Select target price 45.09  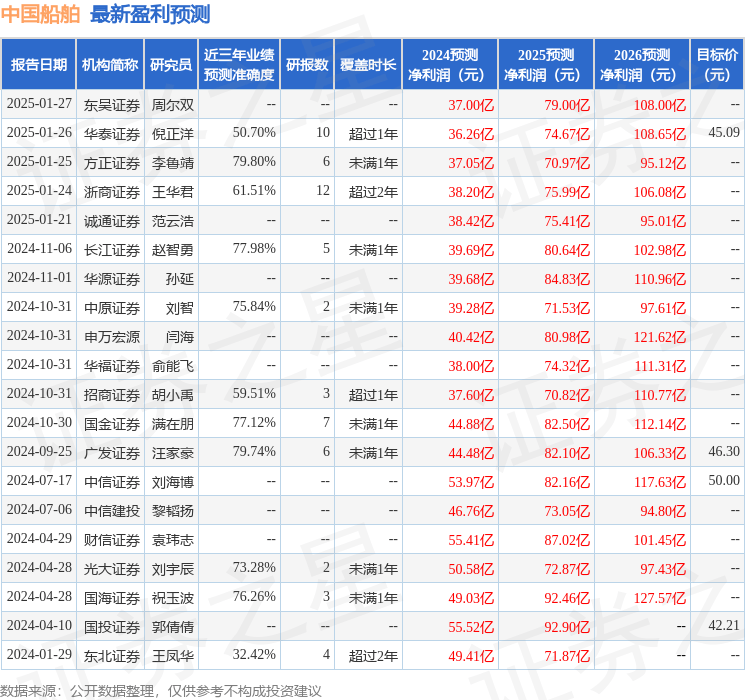point(724,133)
